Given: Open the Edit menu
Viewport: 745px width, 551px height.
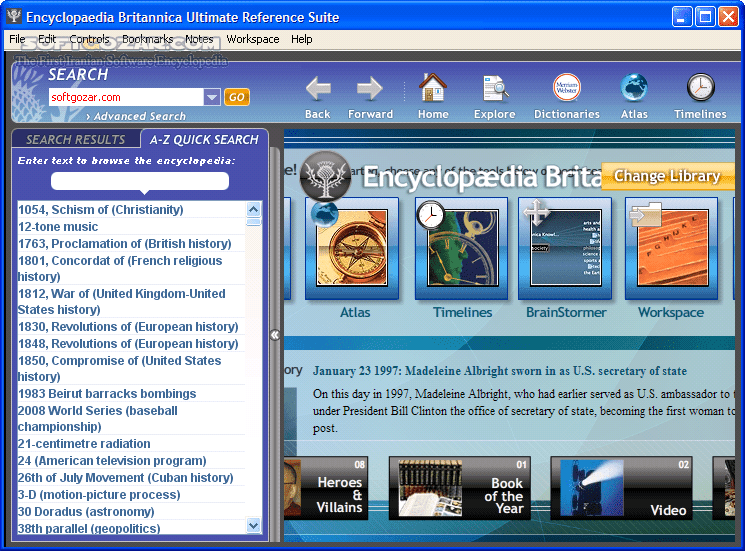Looking at the screenshot, I should click(x=47, y=39).
